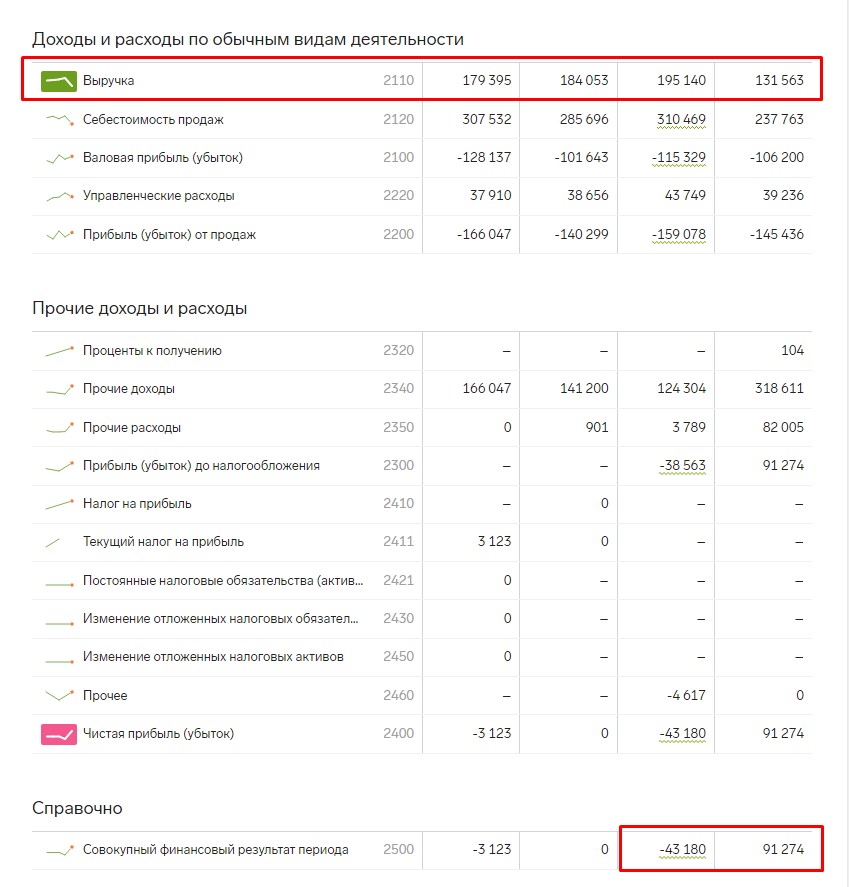Click trend icon next to Прочее
The width and height of the screenshot is (849, 887).
(59, 695)
